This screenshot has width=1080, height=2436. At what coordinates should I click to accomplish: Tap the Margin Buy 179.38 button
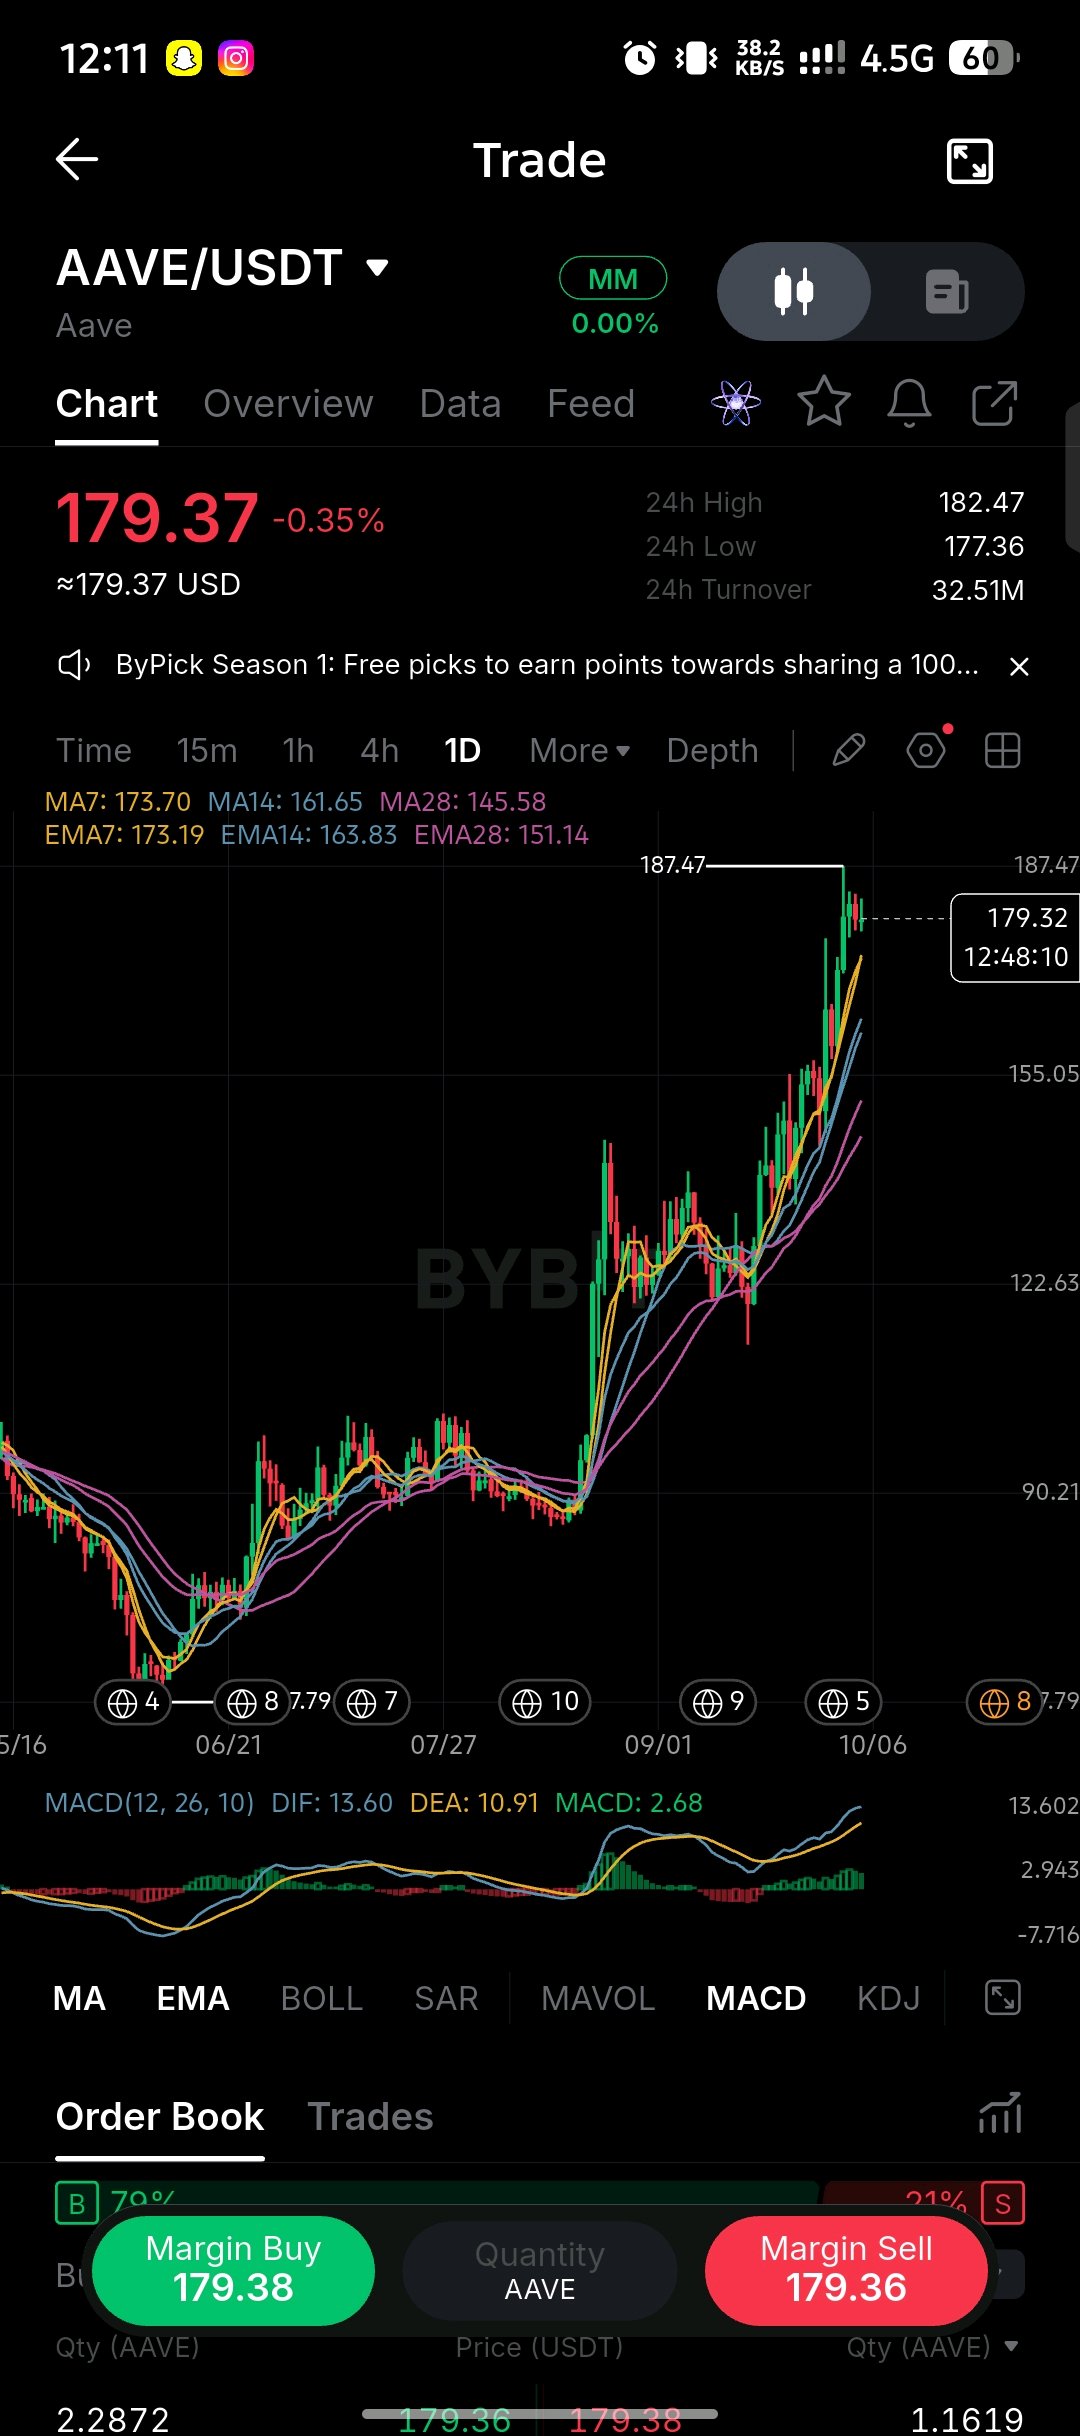point(233,2270)
